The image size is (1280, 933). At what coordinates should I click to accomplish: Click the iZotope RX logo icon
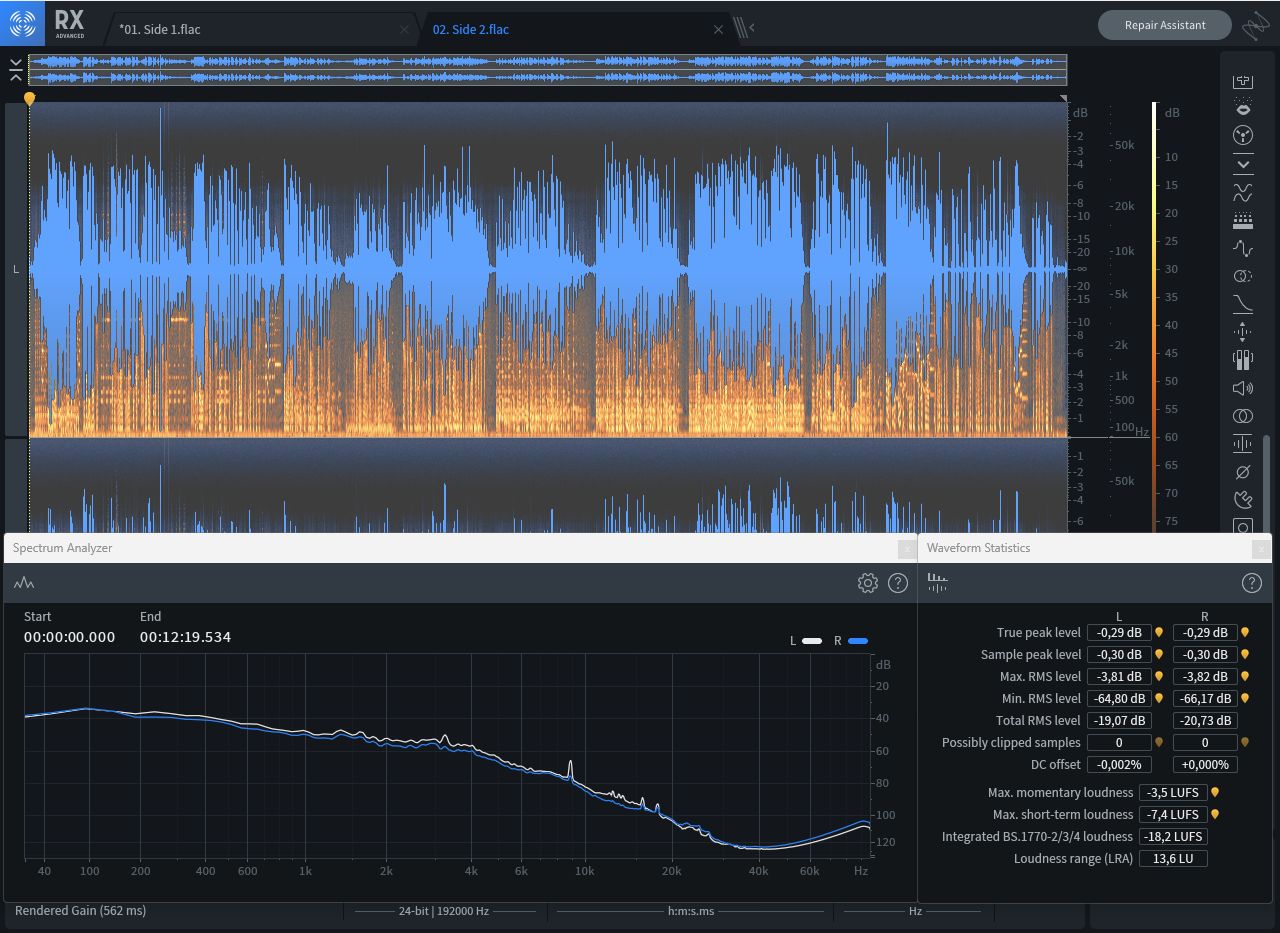pyautogui.click(x=22, y=24)
